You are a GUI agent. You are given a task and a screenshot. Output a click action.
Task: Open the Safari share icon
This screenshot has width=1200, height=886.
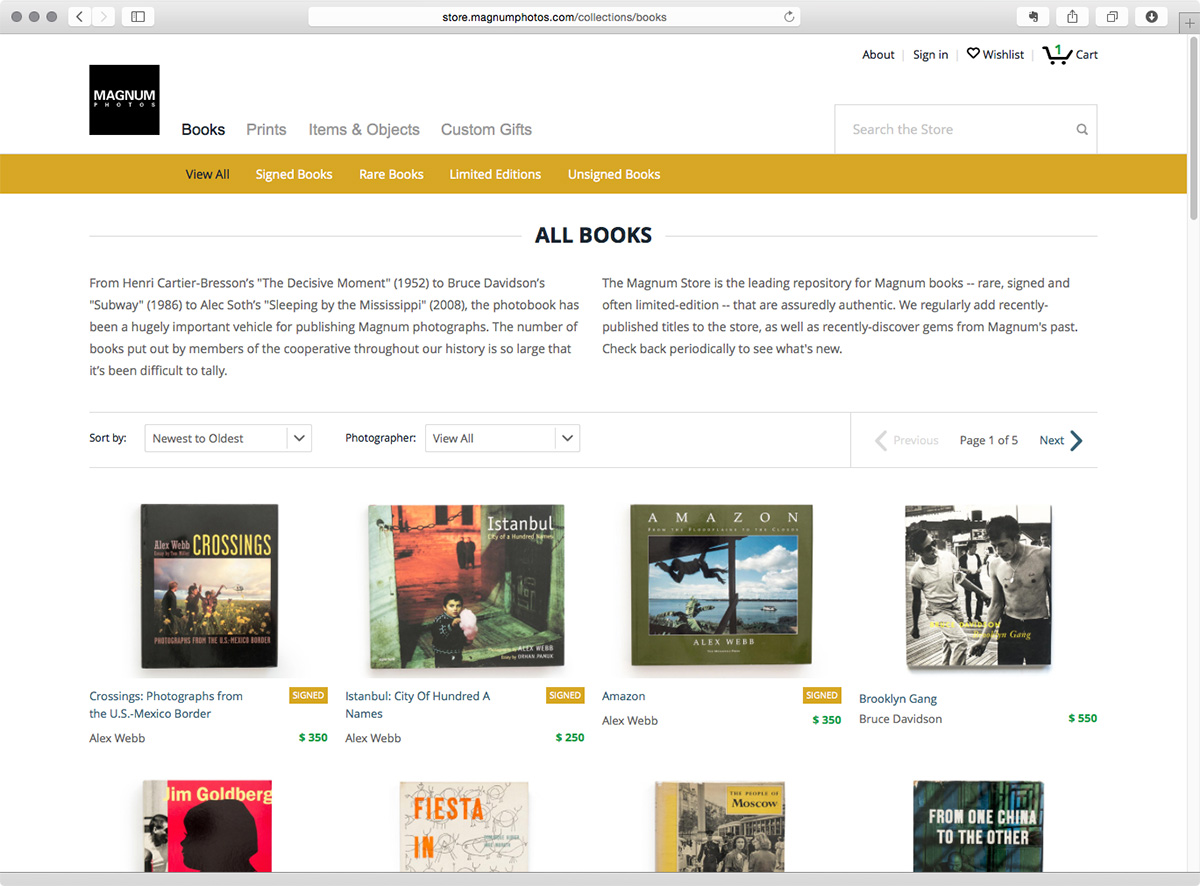(x=1073, y=17)
